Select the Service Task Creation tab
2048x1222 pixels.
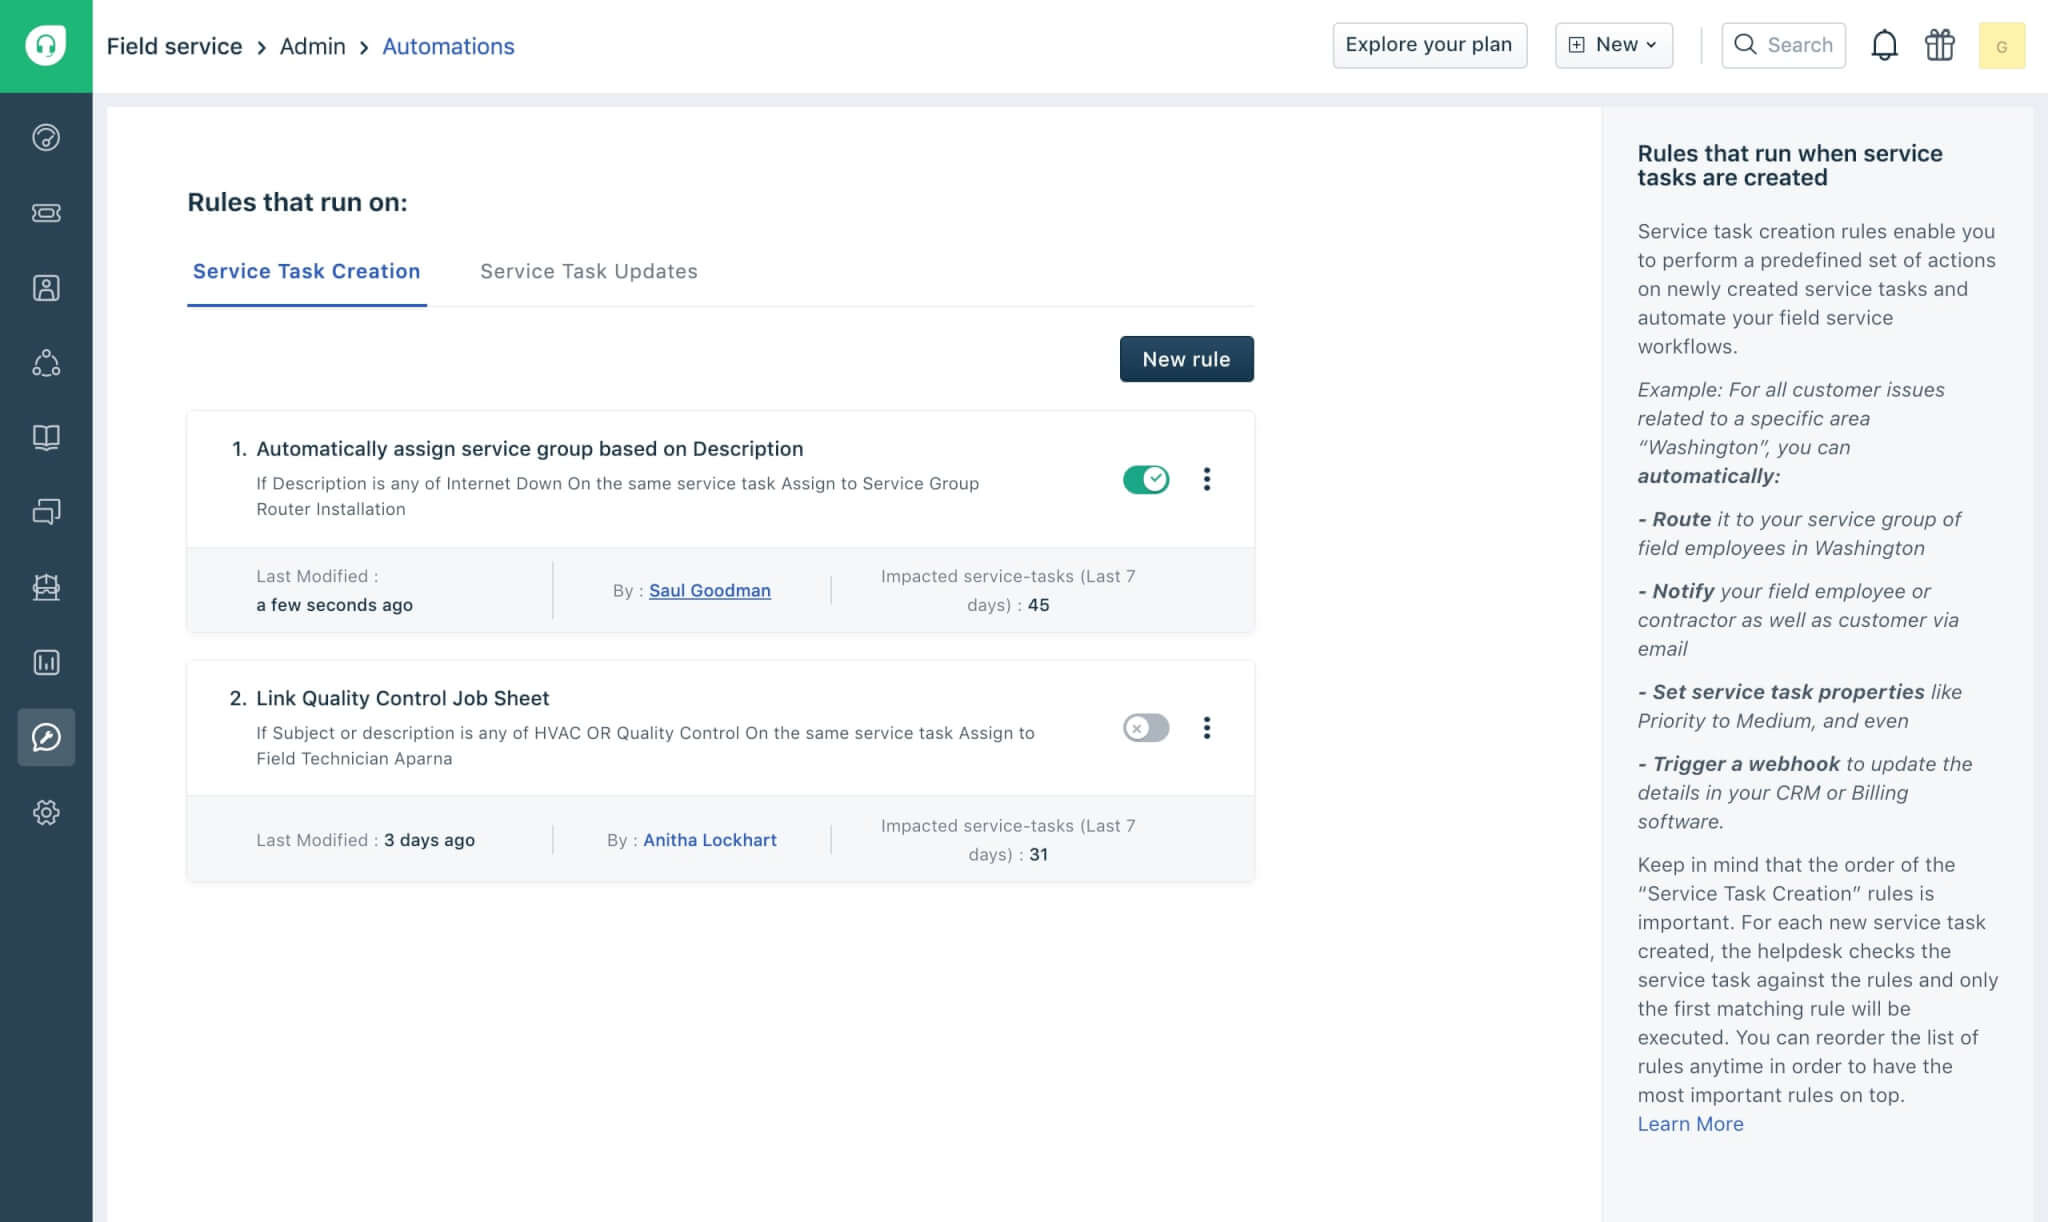pos(307,271)
